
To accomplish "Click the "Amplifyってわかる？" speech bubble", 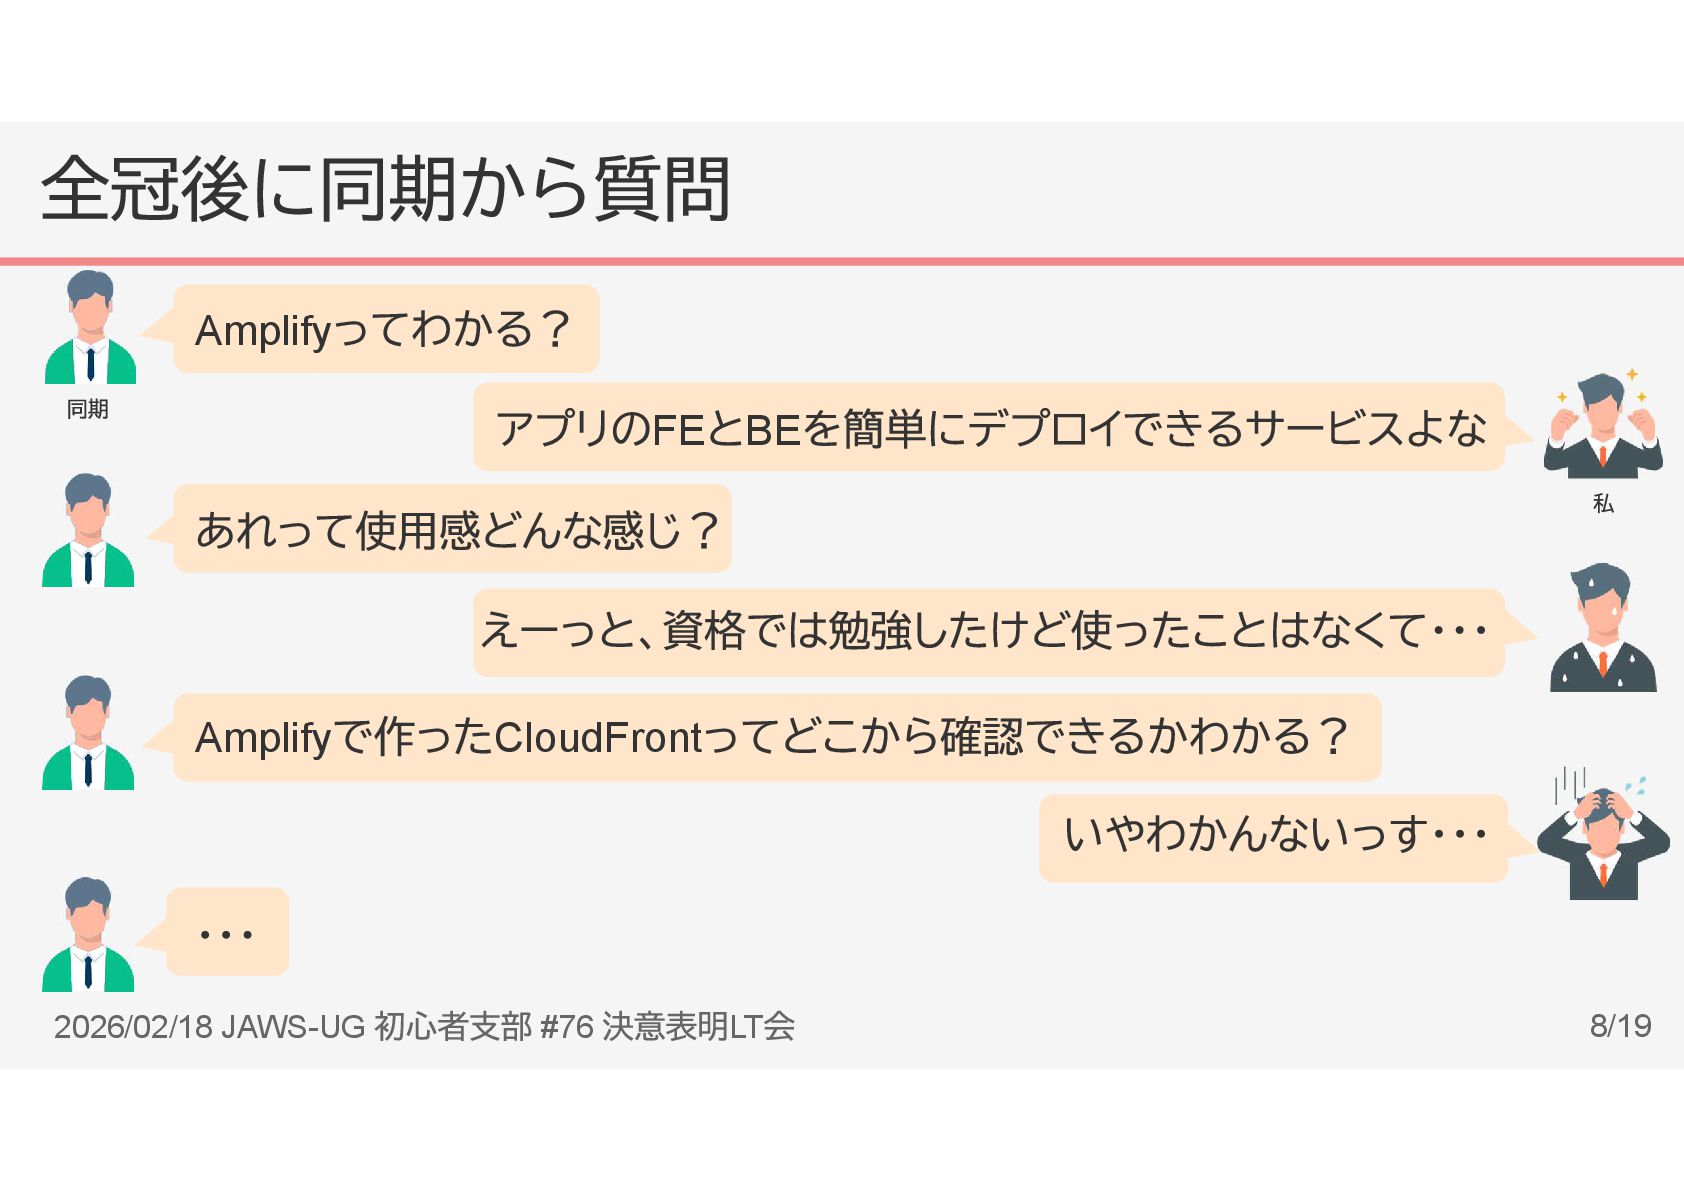I will (386, 329).
